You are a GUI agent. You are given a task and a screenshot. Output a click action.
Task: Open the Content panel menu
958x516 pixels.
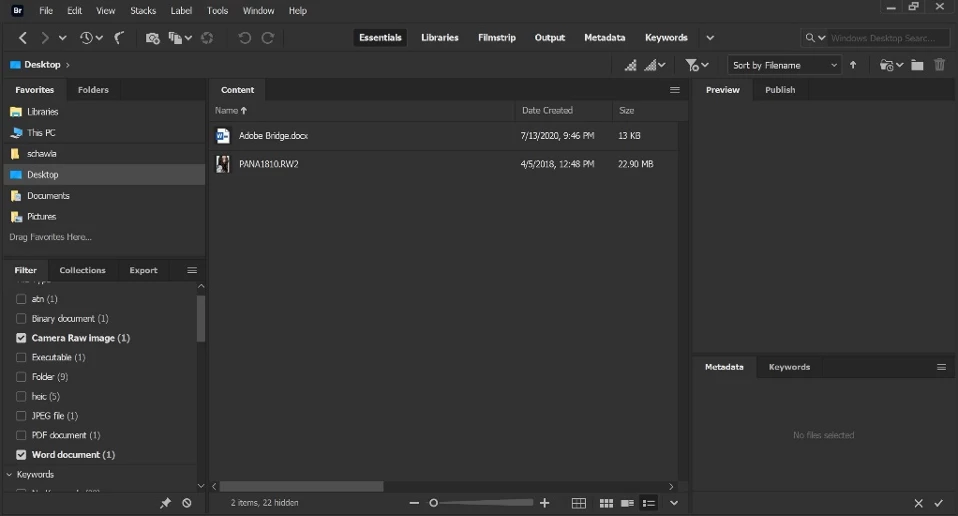click(675, 90)
